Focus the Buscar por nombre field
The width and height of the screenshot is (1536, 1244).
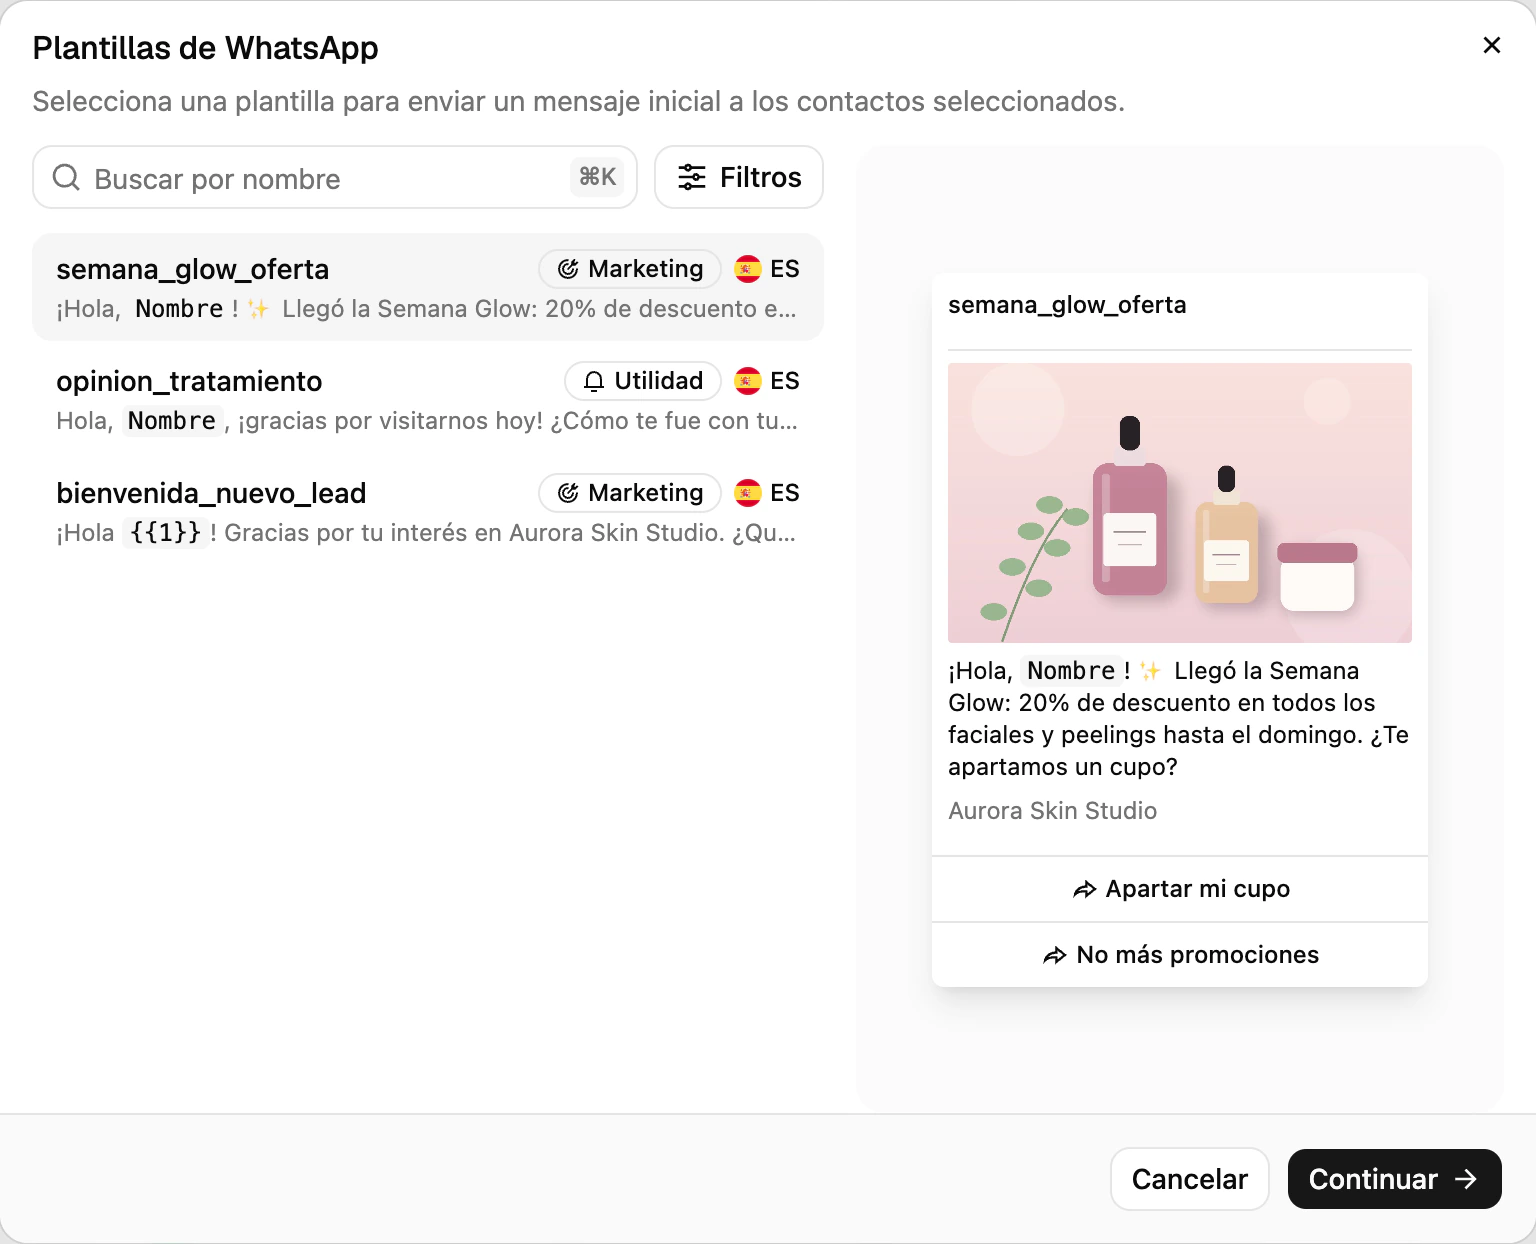pos(335,177)
